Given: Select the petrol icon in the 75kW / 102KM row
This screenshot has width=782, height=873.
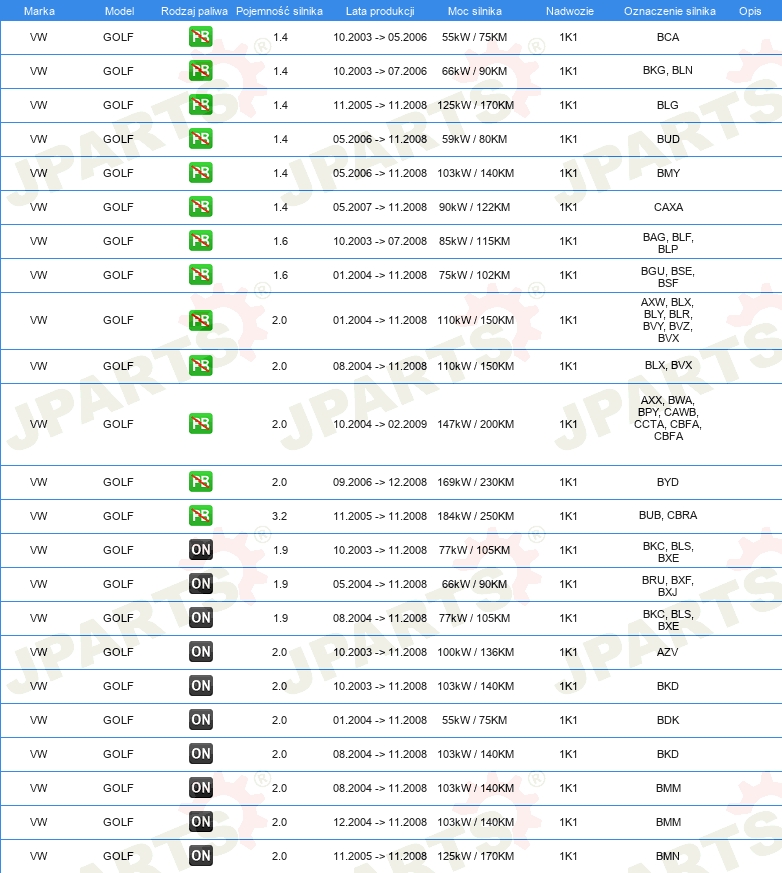Looking at the screenshot, I should click(200, 274).
